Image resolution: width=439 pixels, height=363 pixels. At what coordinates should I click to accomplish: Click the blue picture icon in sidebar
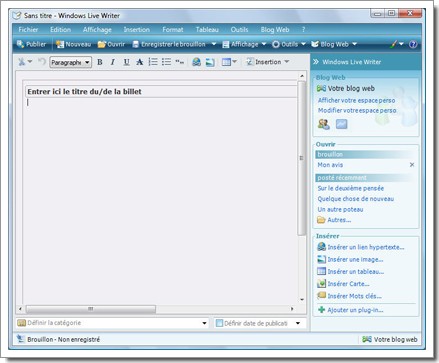[341, 124]
